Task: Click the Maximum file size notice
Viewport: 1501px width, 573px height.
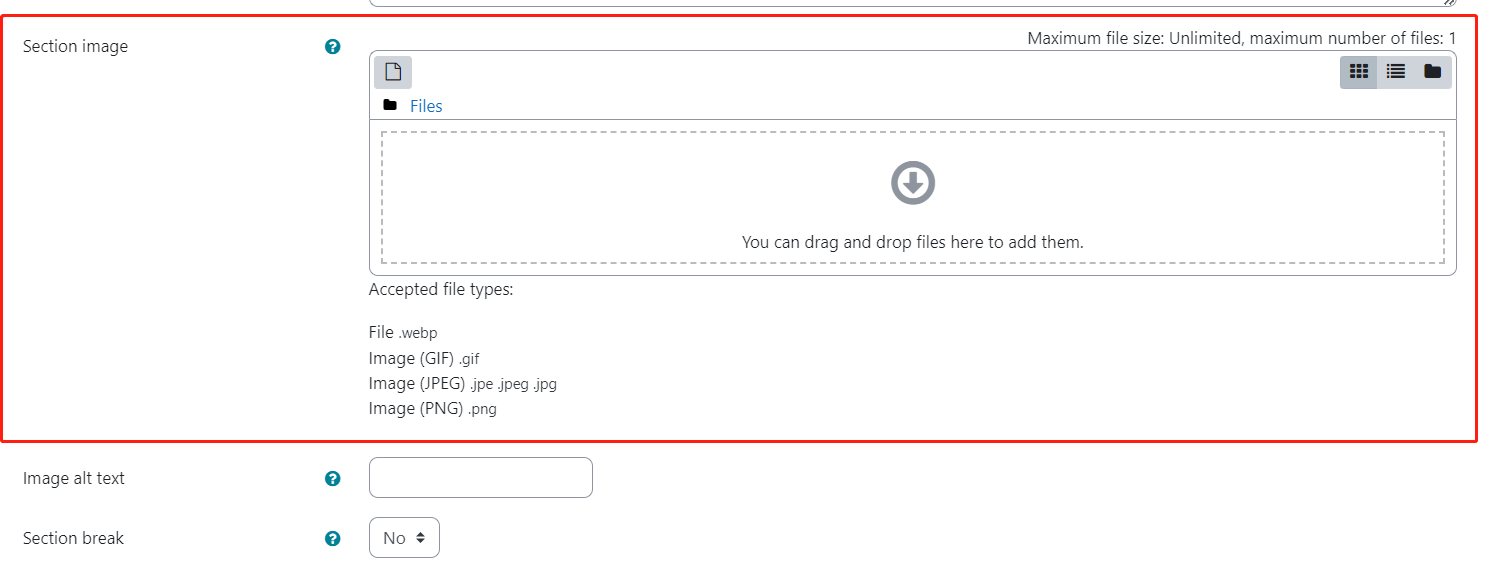Action: point(1241,38)
